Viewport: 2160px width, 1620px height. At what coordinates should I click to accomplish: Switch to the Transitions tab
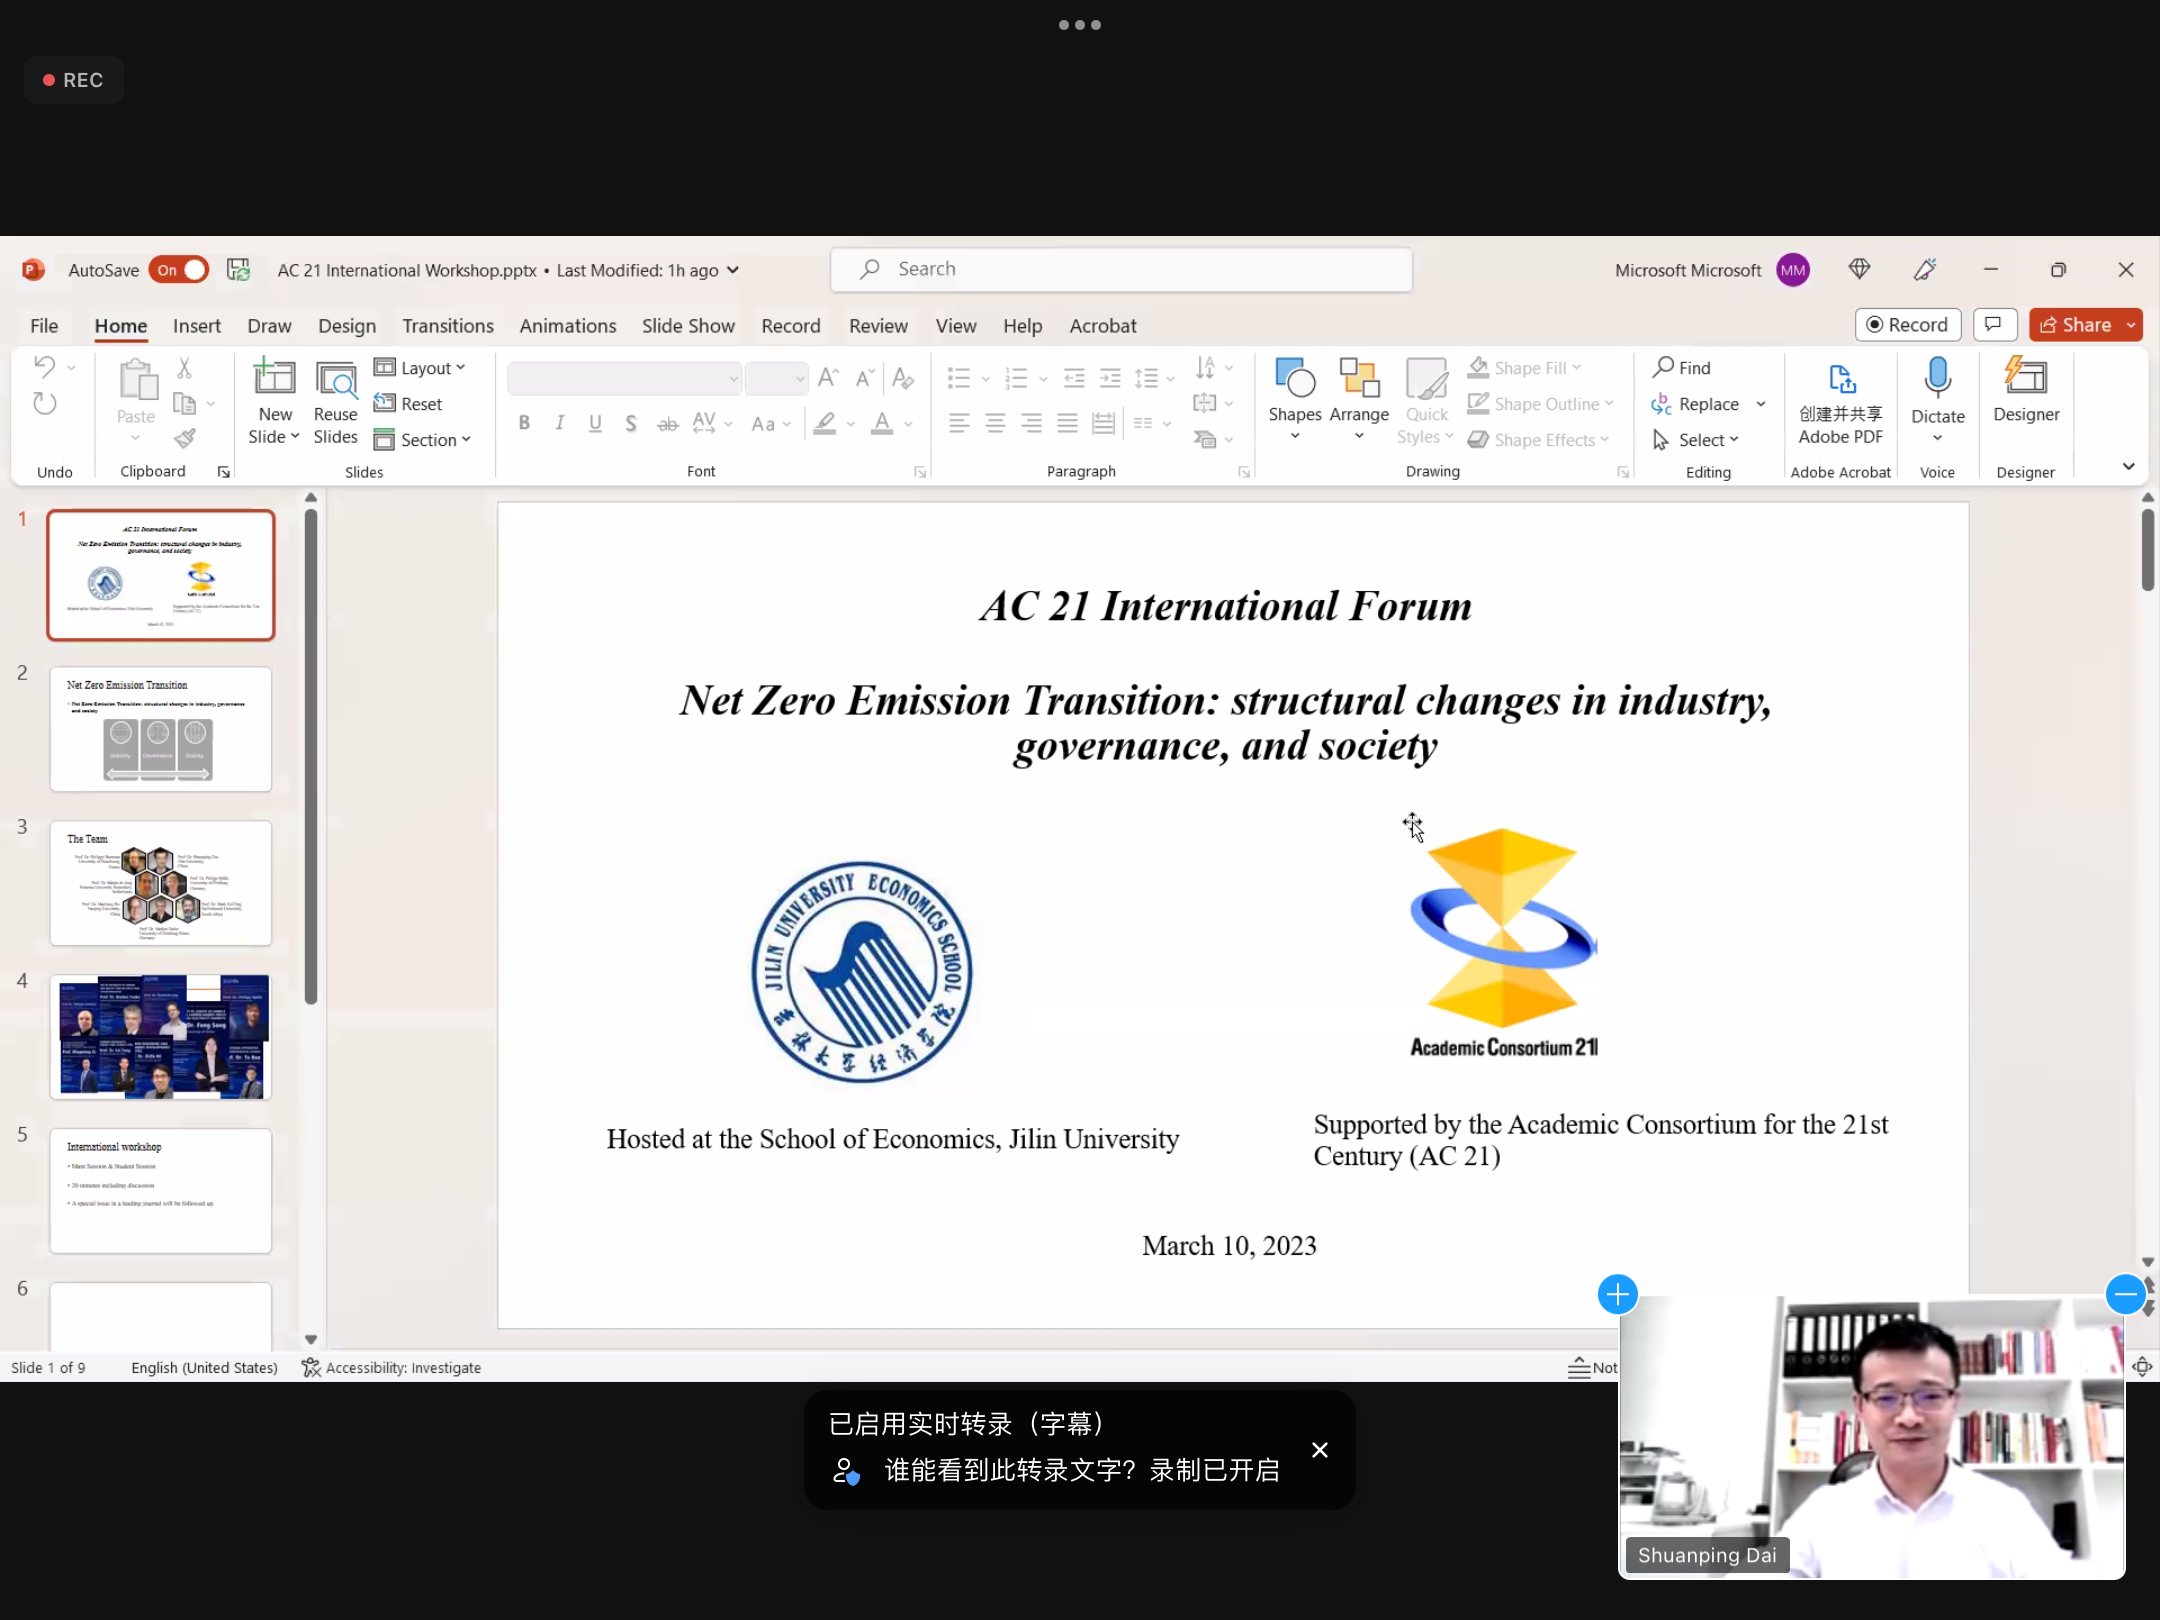(x=447, y=326)
